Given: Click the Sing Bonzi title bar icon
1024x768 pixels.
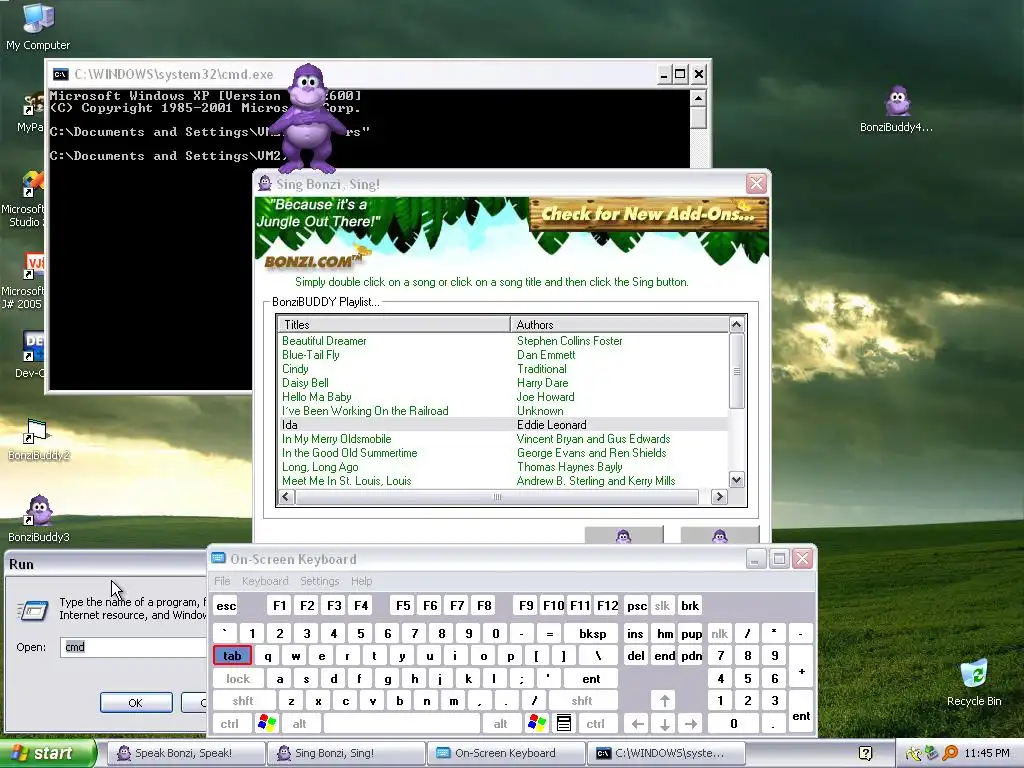Looking at the screenshot, I should (x=264, y=184).
